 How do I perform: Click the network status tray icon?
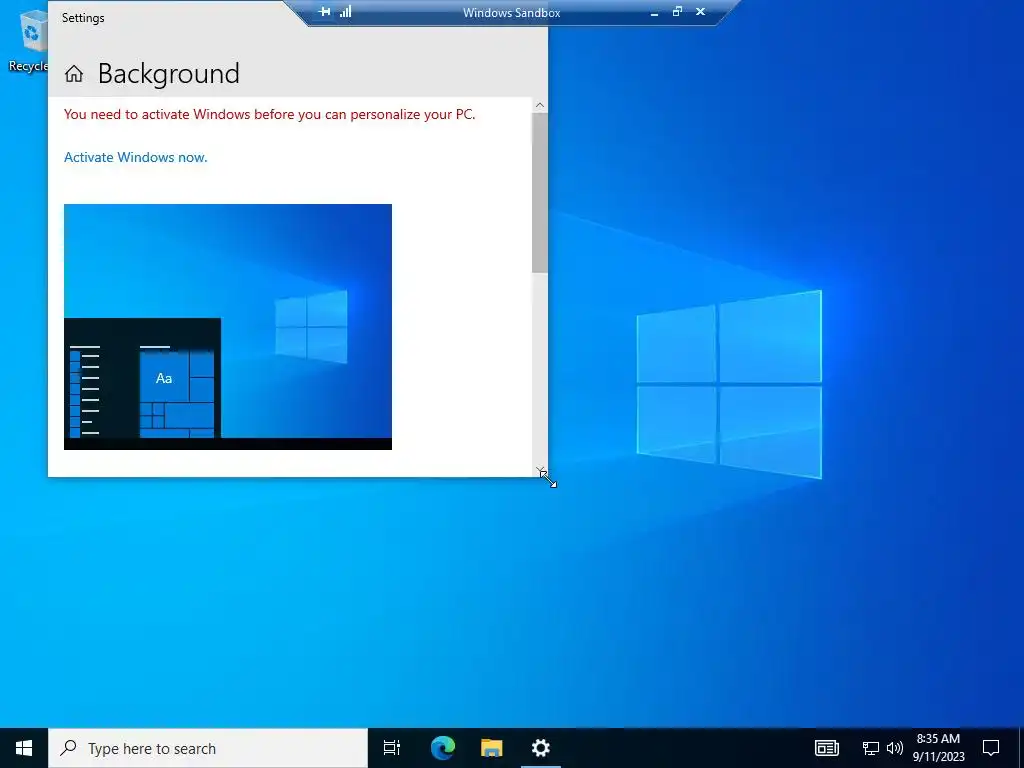[870, 748]
